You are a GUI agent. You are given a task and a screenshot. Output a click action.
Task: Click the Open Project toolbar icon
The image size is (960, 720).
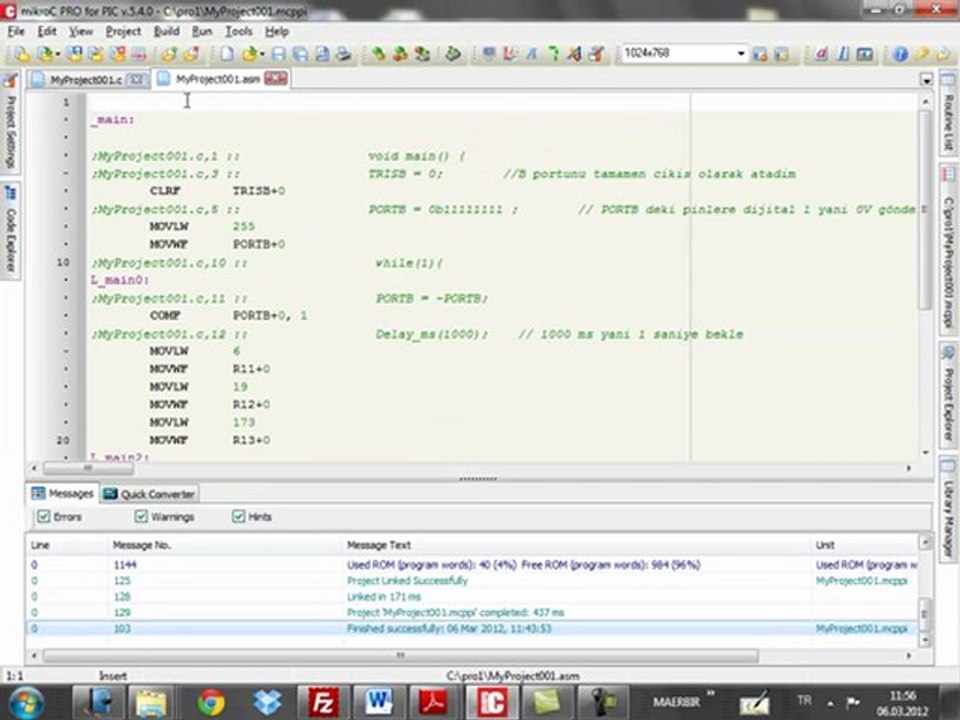(x=44, y=54)
